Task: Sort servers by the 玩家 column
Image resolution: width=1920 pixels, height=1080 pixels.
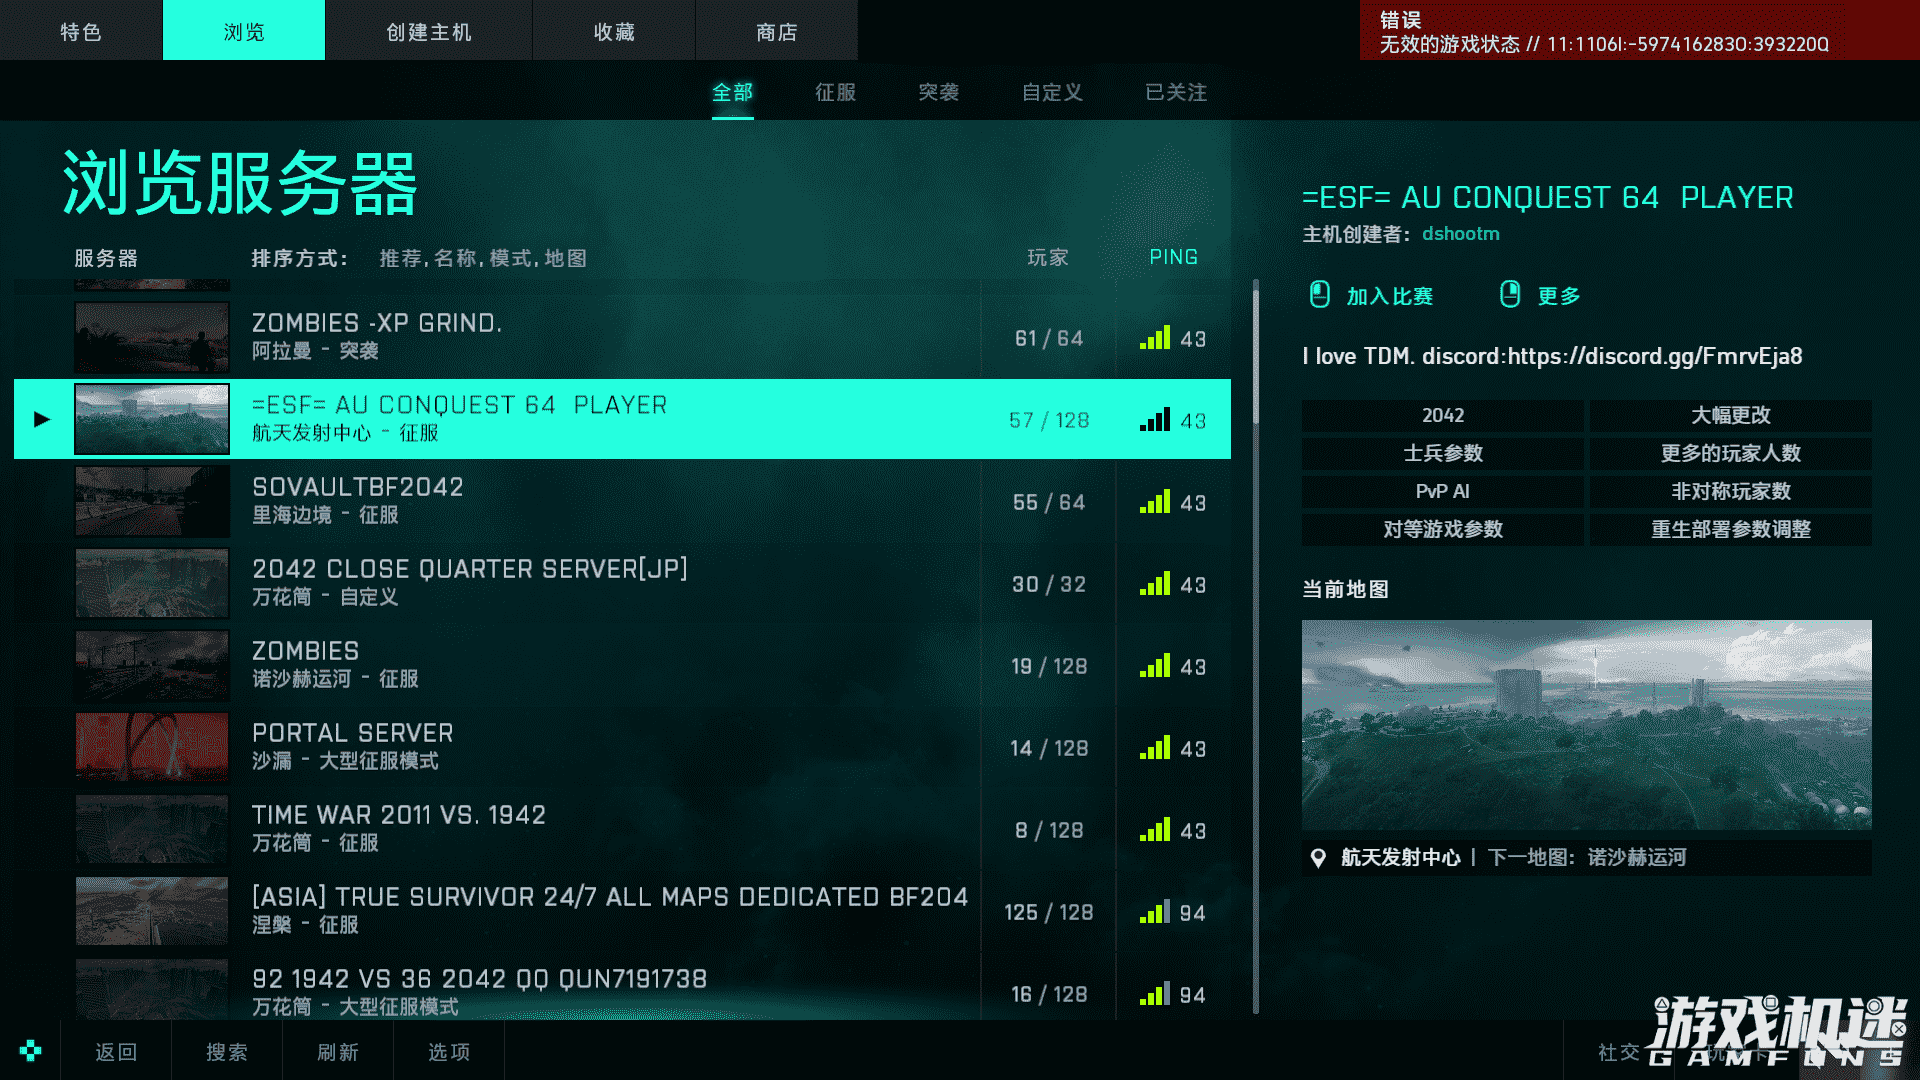Action: [1048, 258]
